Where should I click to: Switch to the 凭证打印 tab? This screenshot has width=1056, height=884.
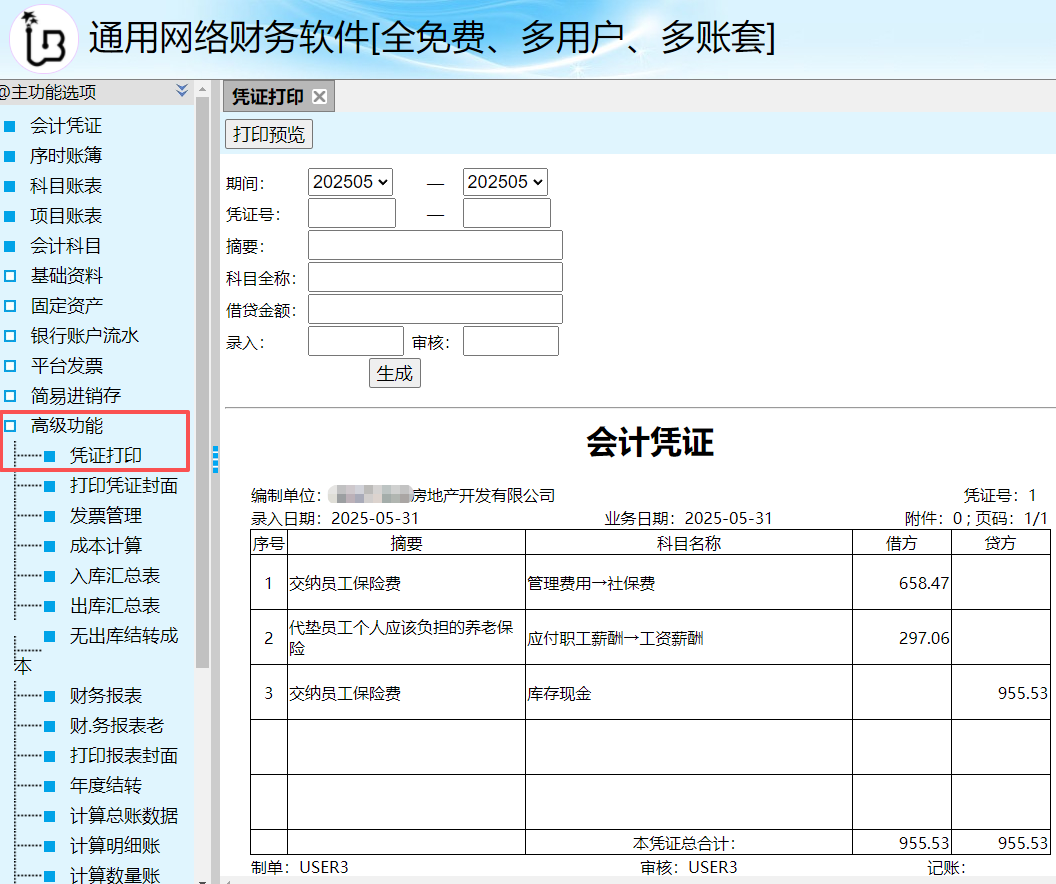point(267,97)
